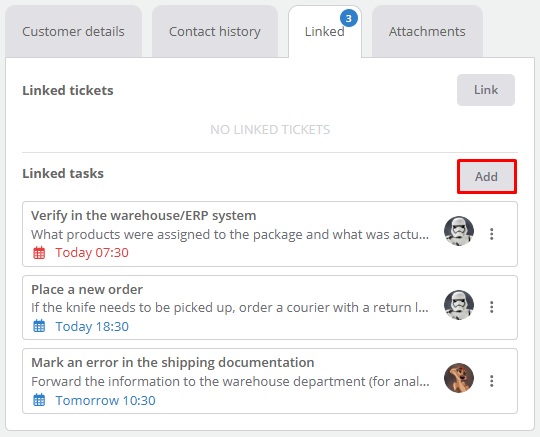Viewport: 540px width, 437px height.
Task: Switch to the Contact history tab
Action: pyautogui.click(x=215, y=31)
